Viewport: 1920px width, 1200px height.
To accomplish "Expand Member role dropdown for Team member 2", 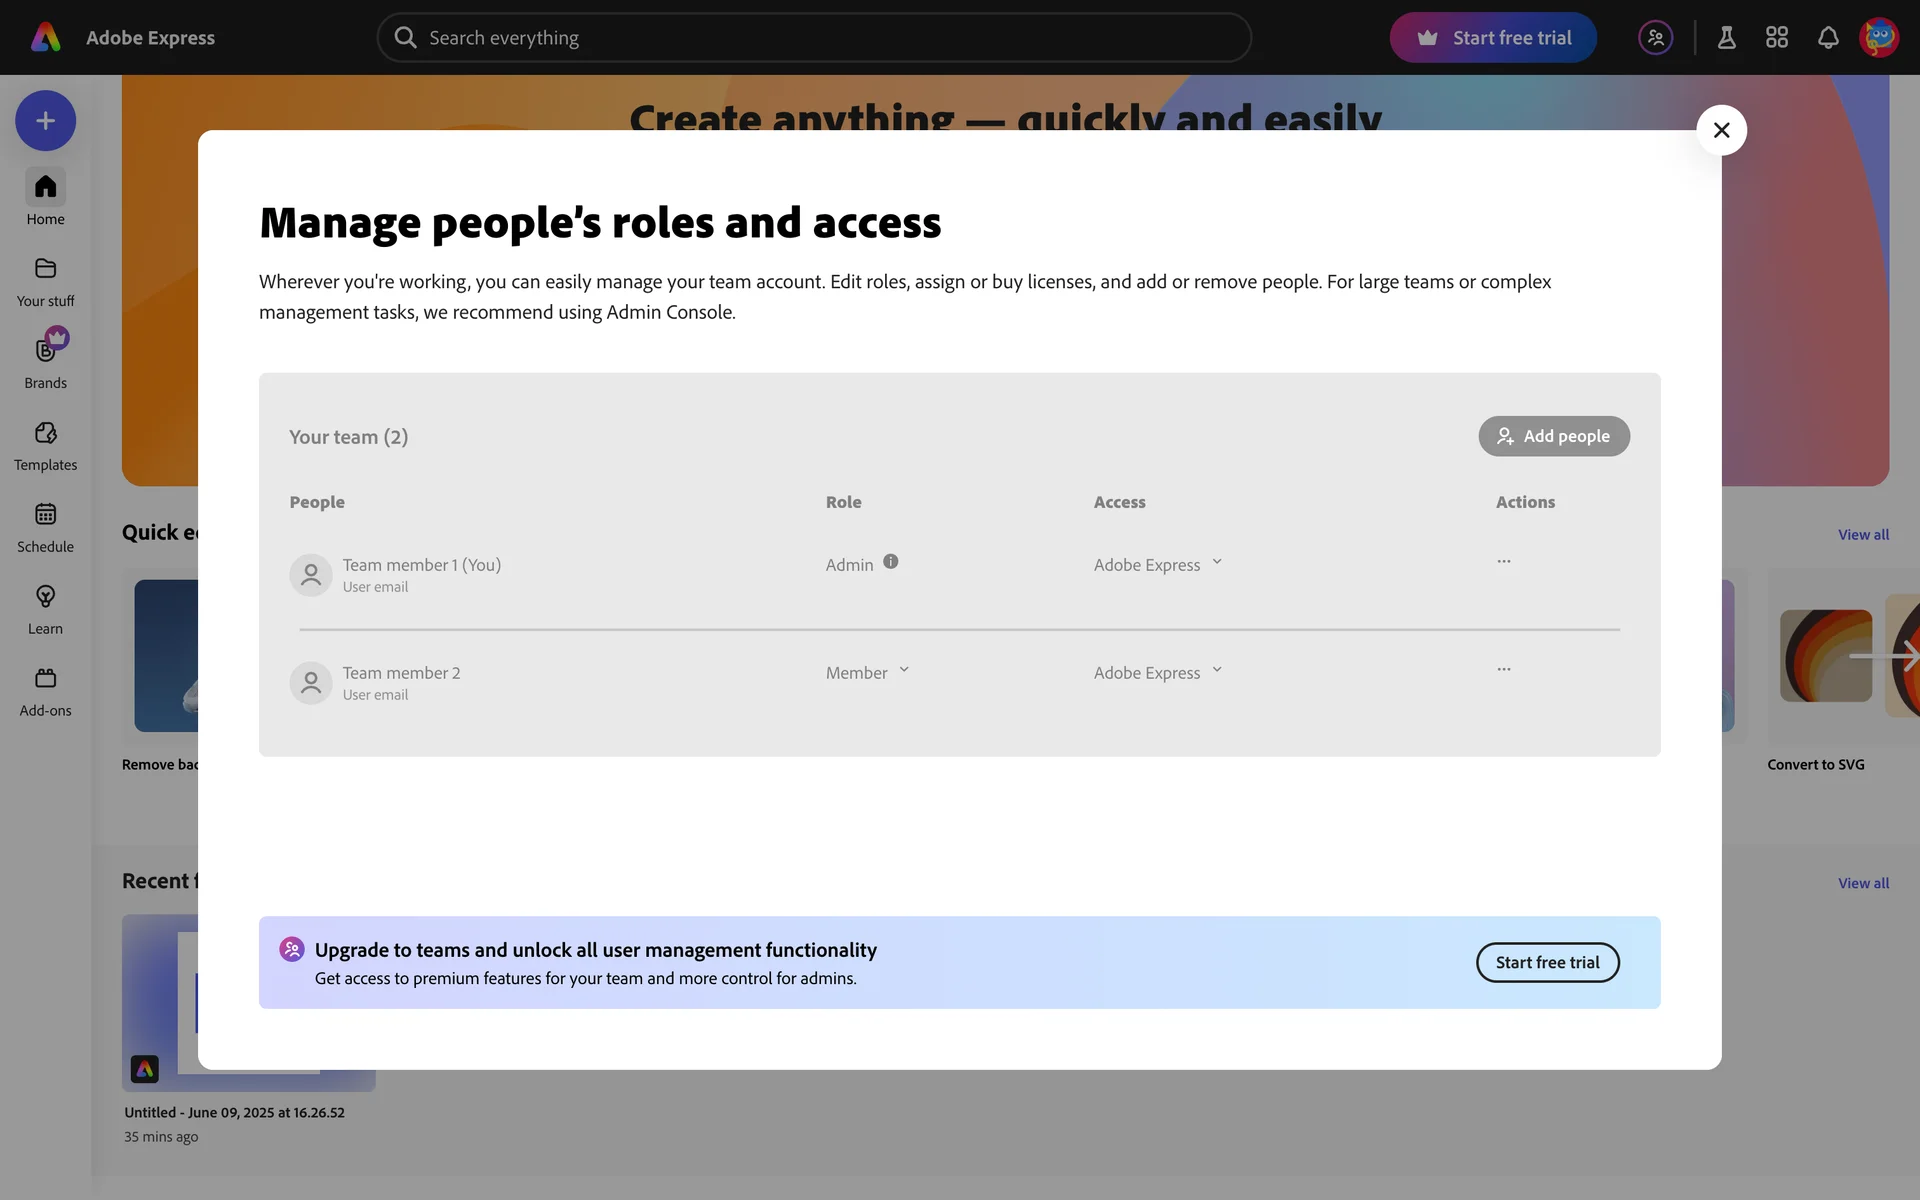I will pos(867,672).
